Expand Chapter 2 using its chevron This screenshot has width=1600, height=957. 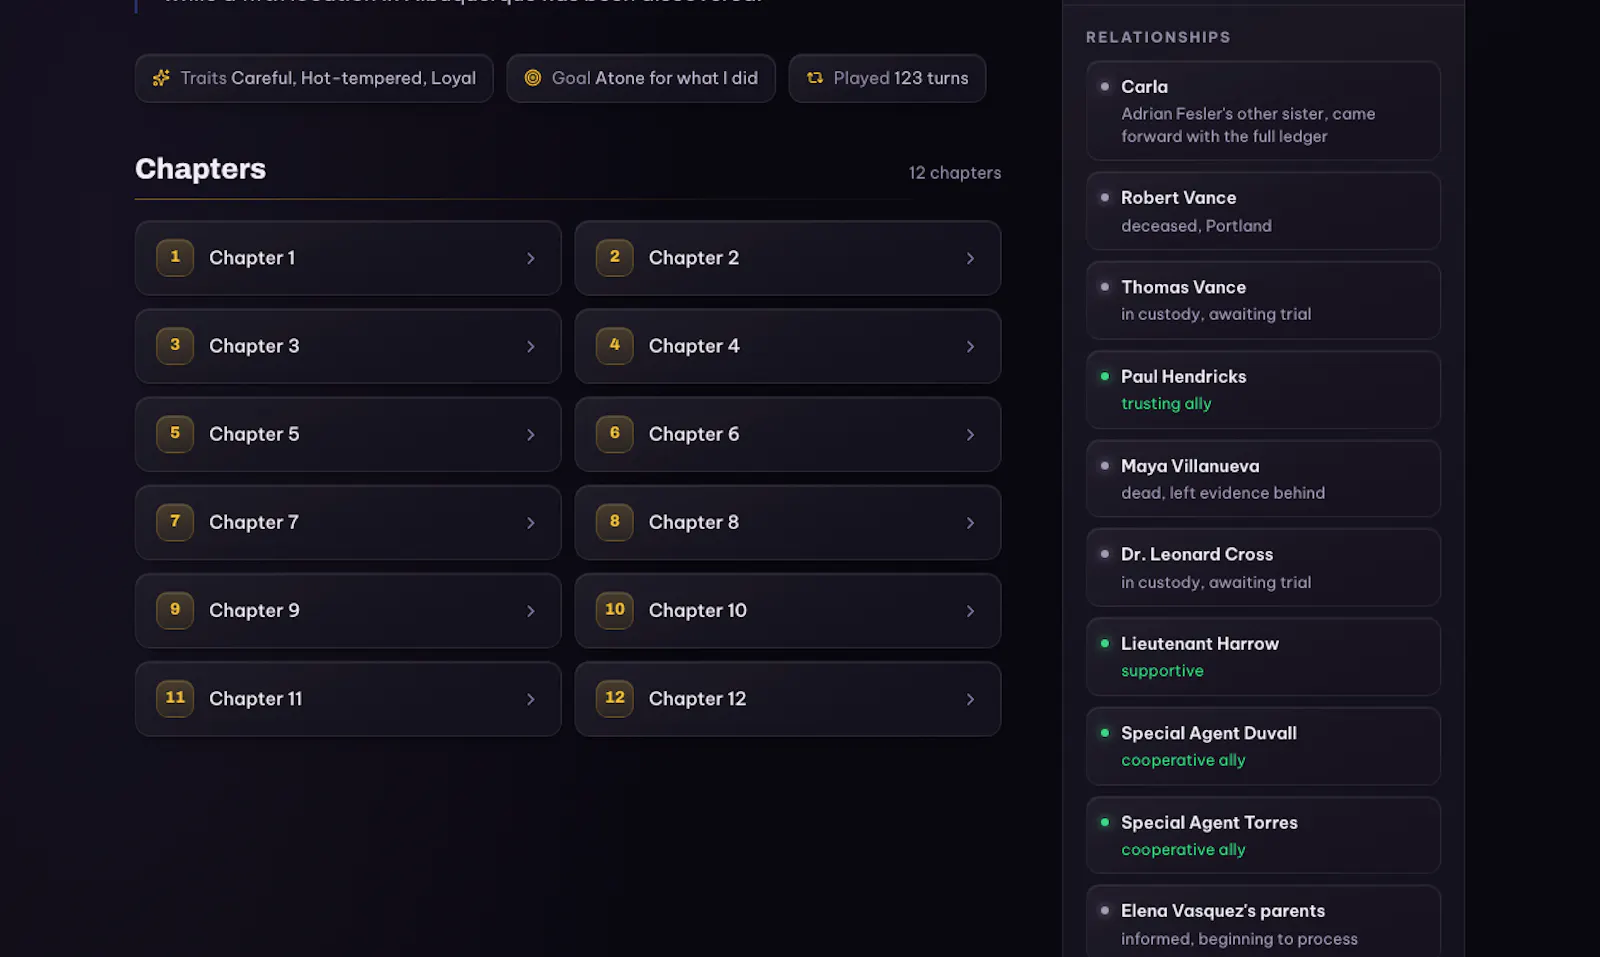coord(970,258)
